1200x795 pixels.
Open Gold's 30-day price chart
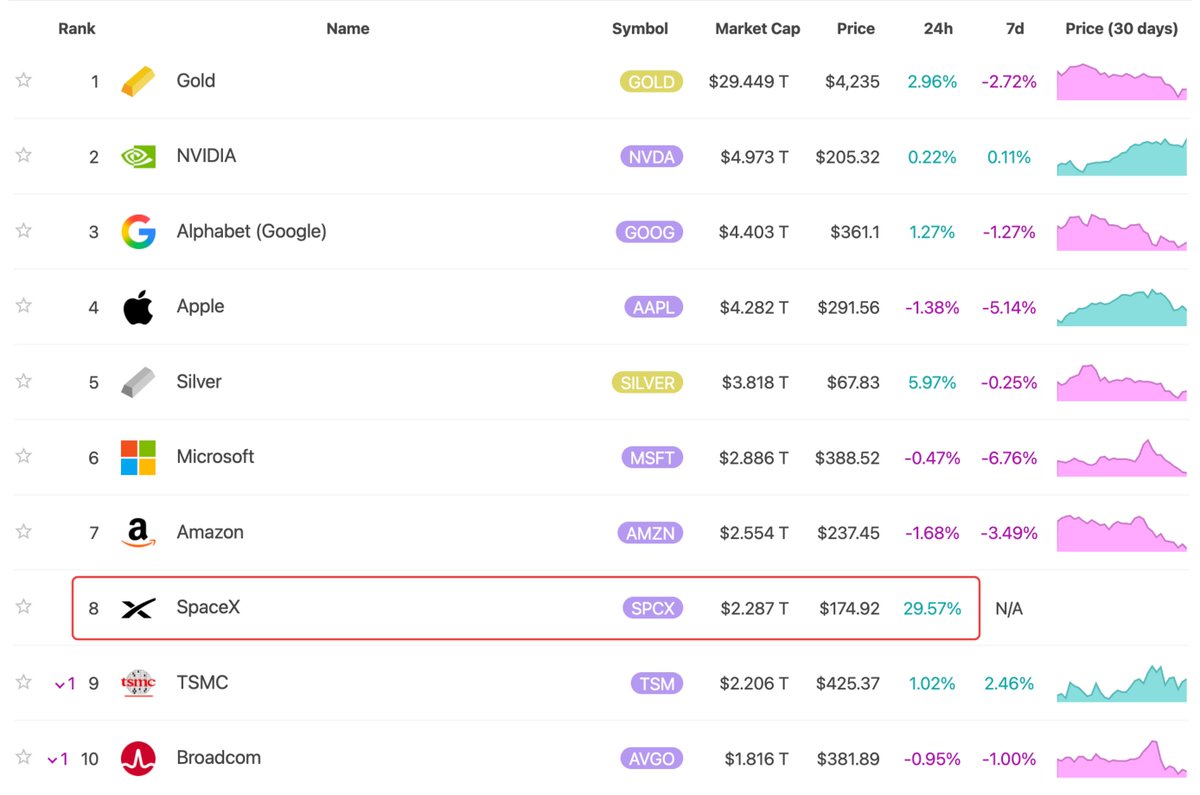point(1122,82)
